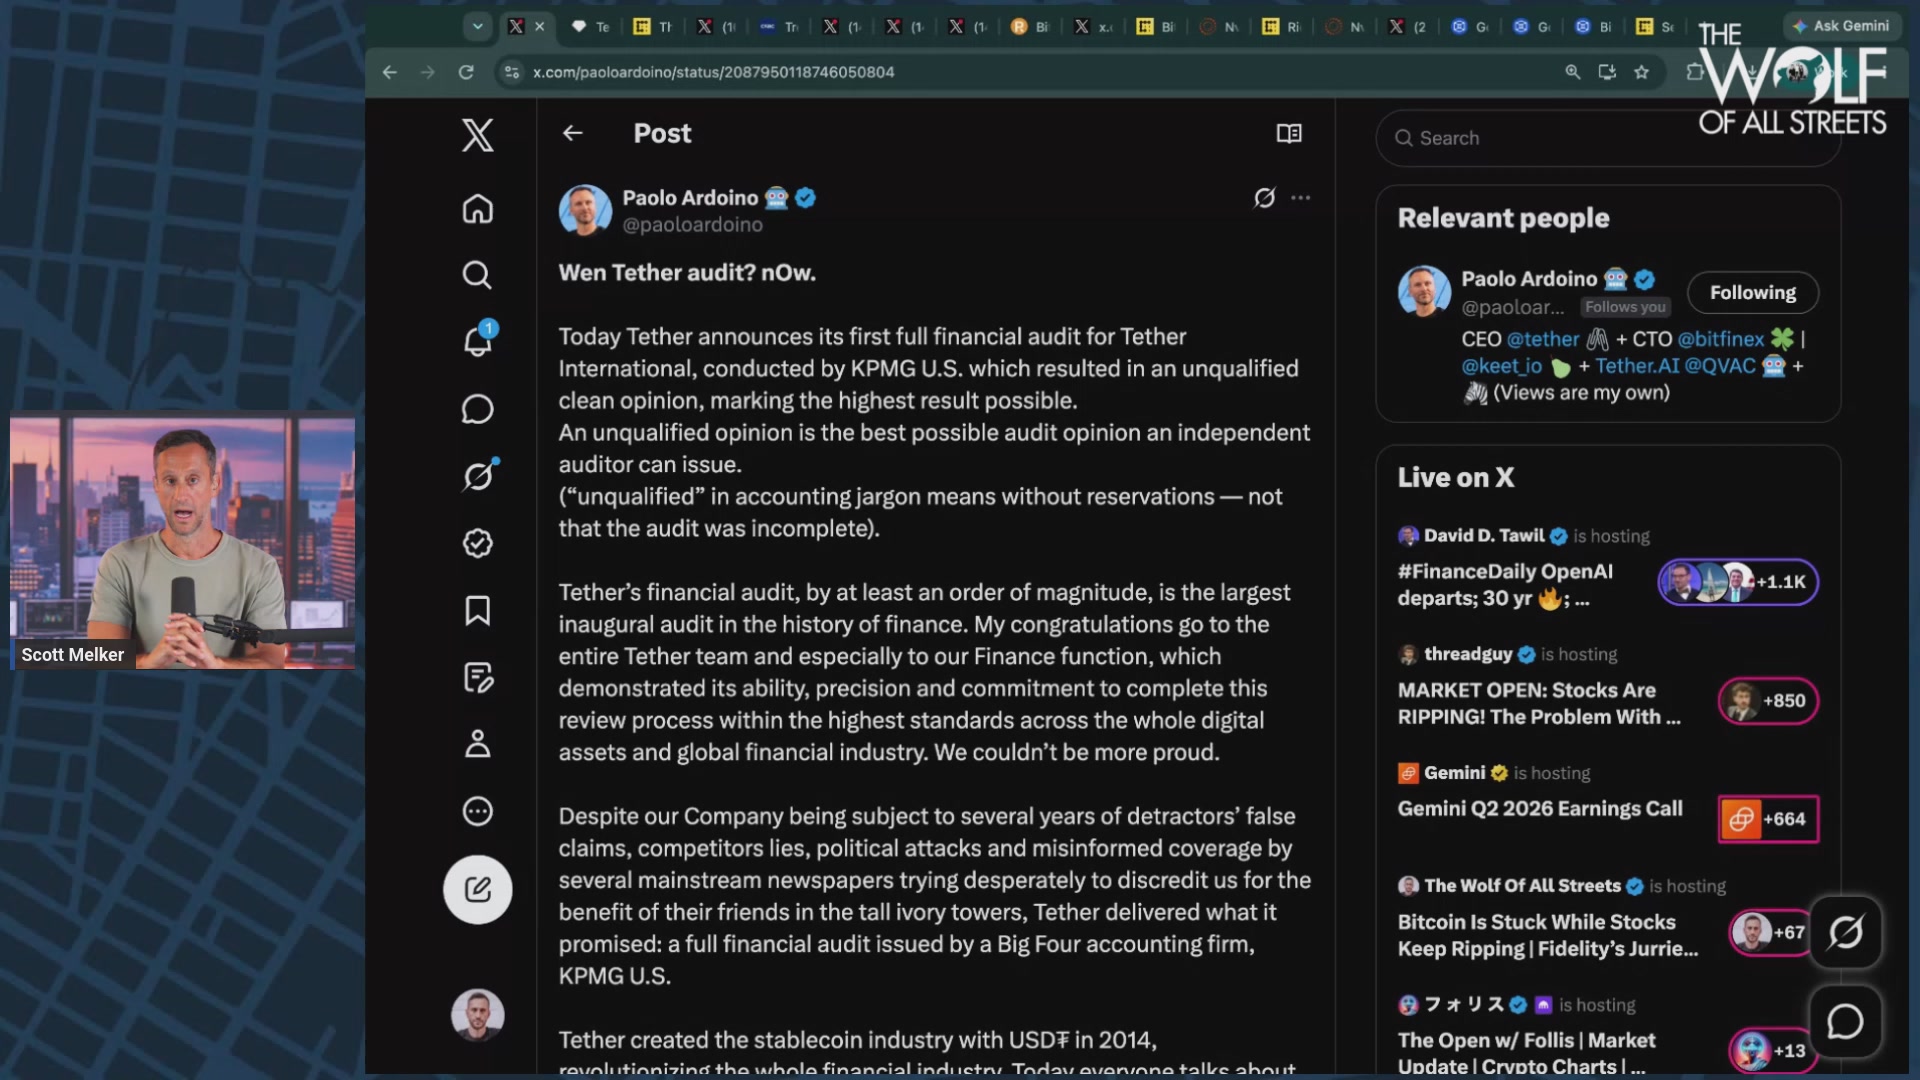Join David D. Tawil live +1.1K
Image resolution: width=1920 pixels, height=1080 pixels.
pyautogui.click(x=1738, y=582)
